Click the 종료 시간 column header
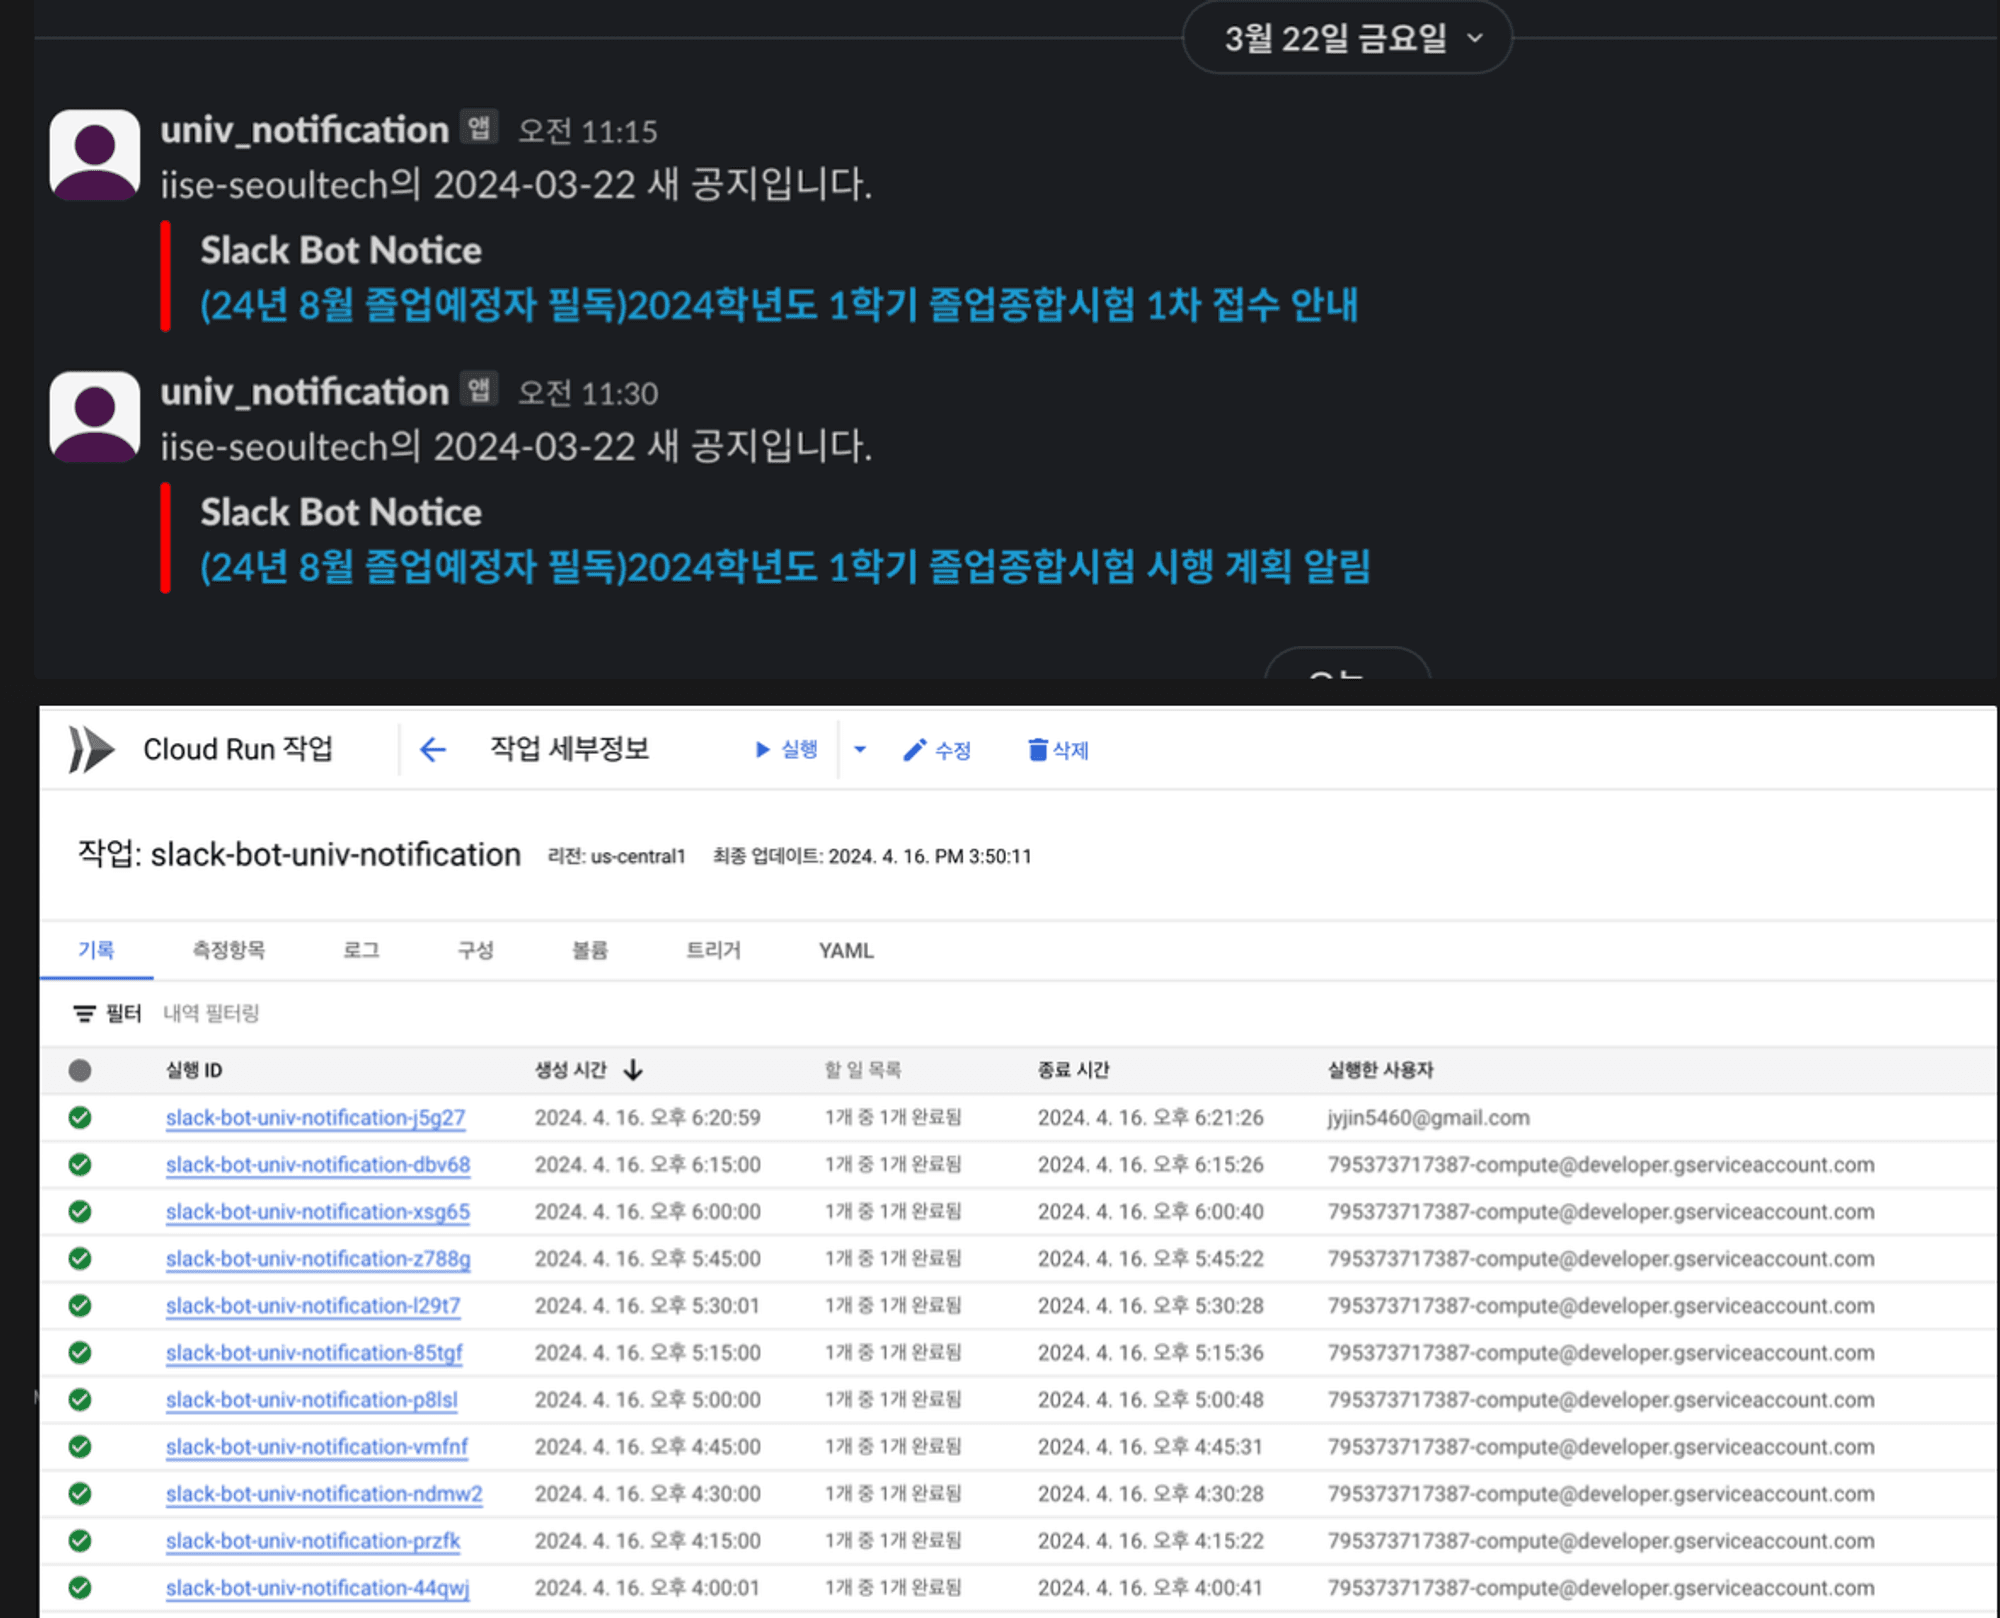 [1074, 1070]
